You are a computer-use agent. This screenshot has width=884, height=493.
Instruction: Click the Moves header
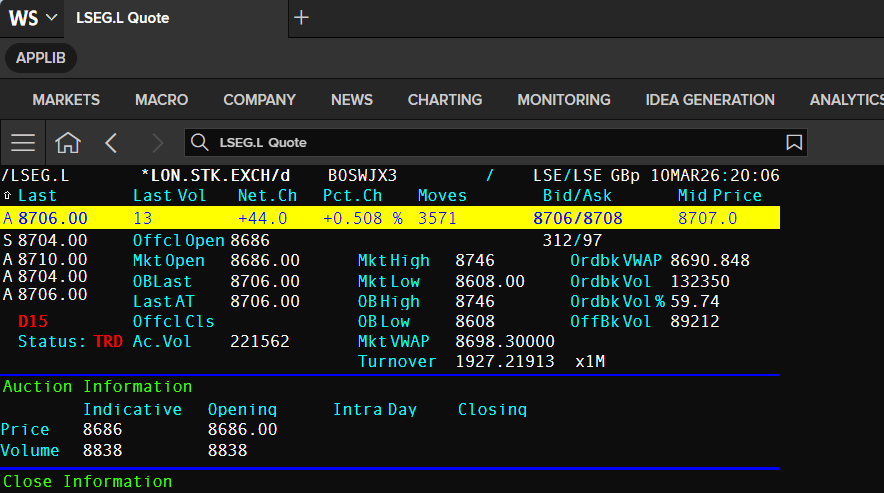click(x=442, y=196)
